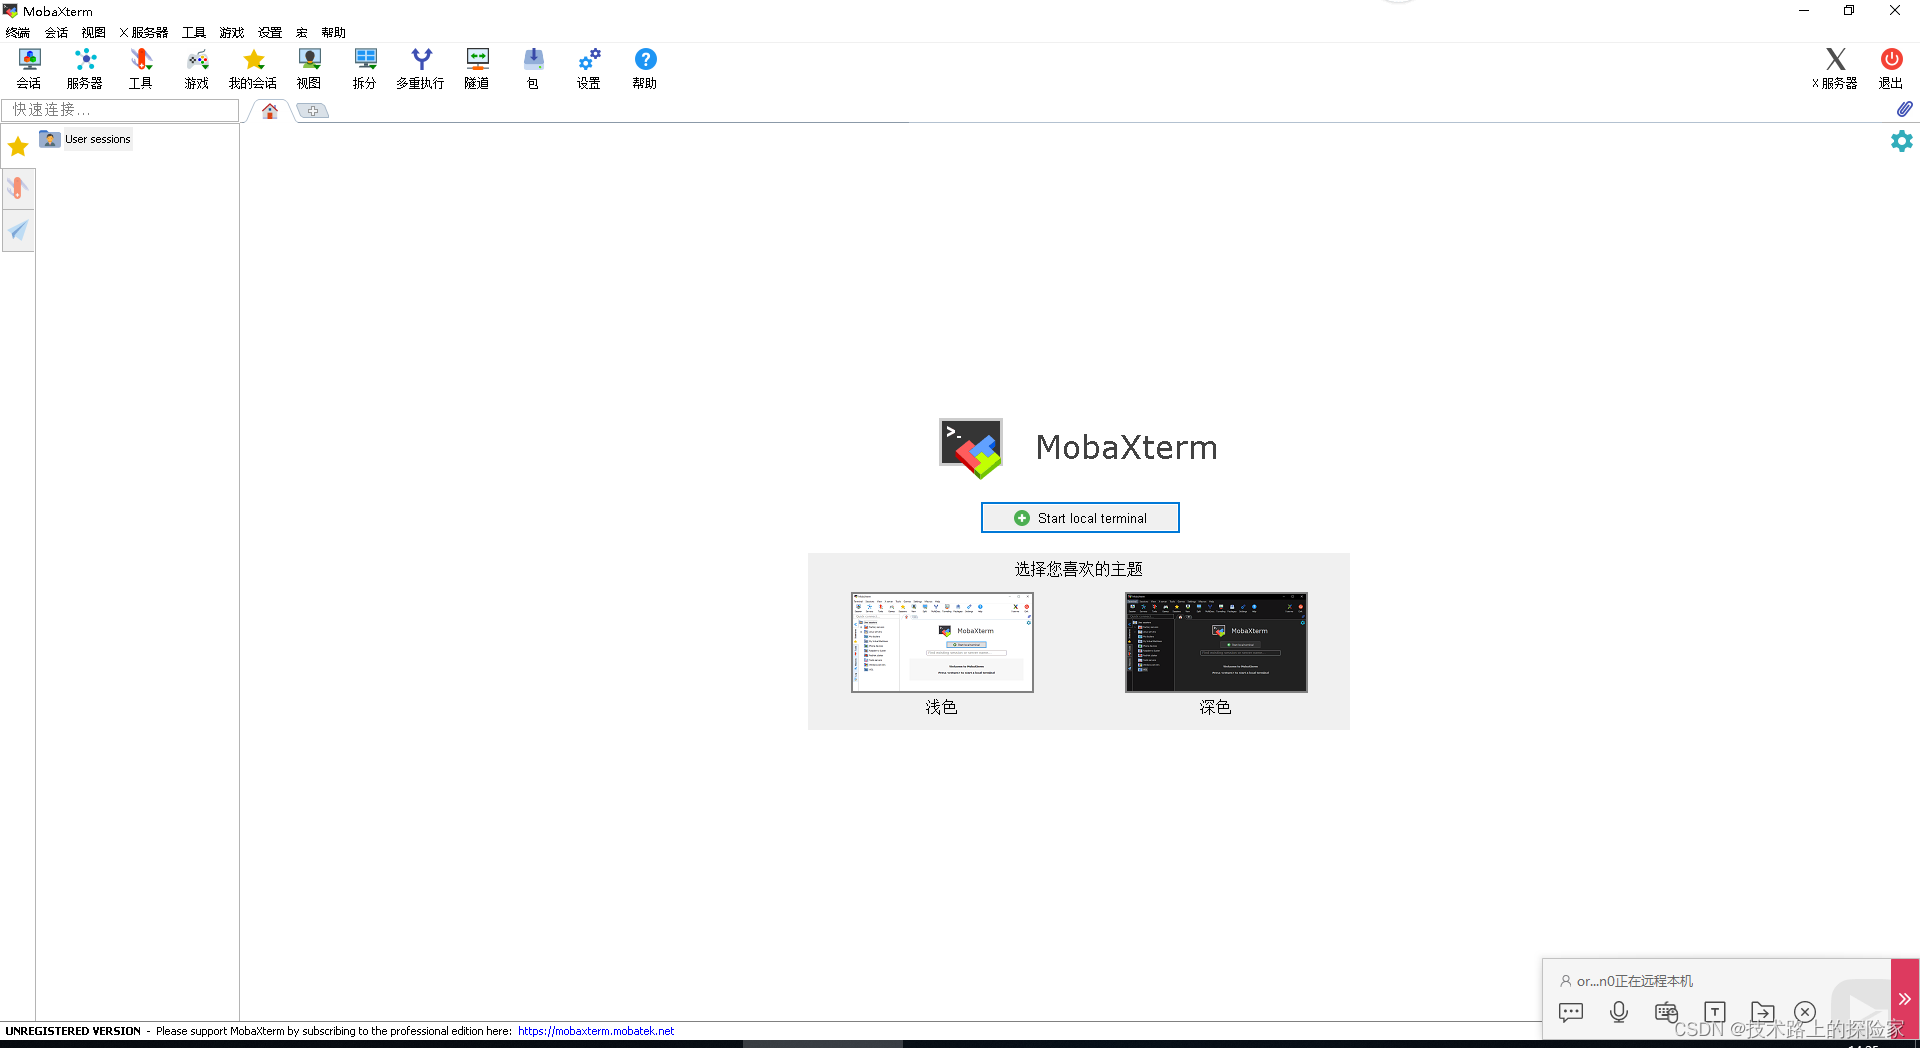This screenshot has height=1048, width=1920.
Task: Toggle microphone icon in remote control panel
Action: tap(1619, 1012)
